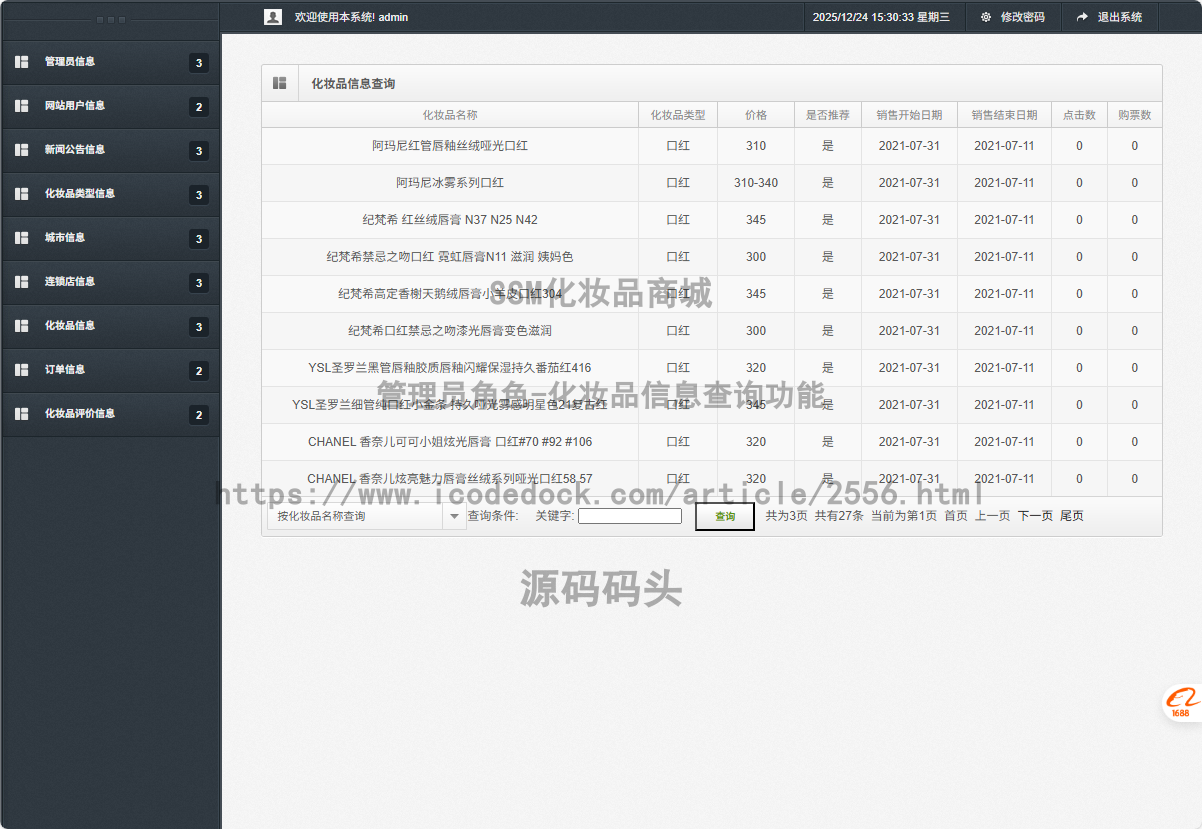The width and height of the screenshot is (1202, 829).
Task: Click inside the 关键字 input field
Action: (x=630, y=515)
